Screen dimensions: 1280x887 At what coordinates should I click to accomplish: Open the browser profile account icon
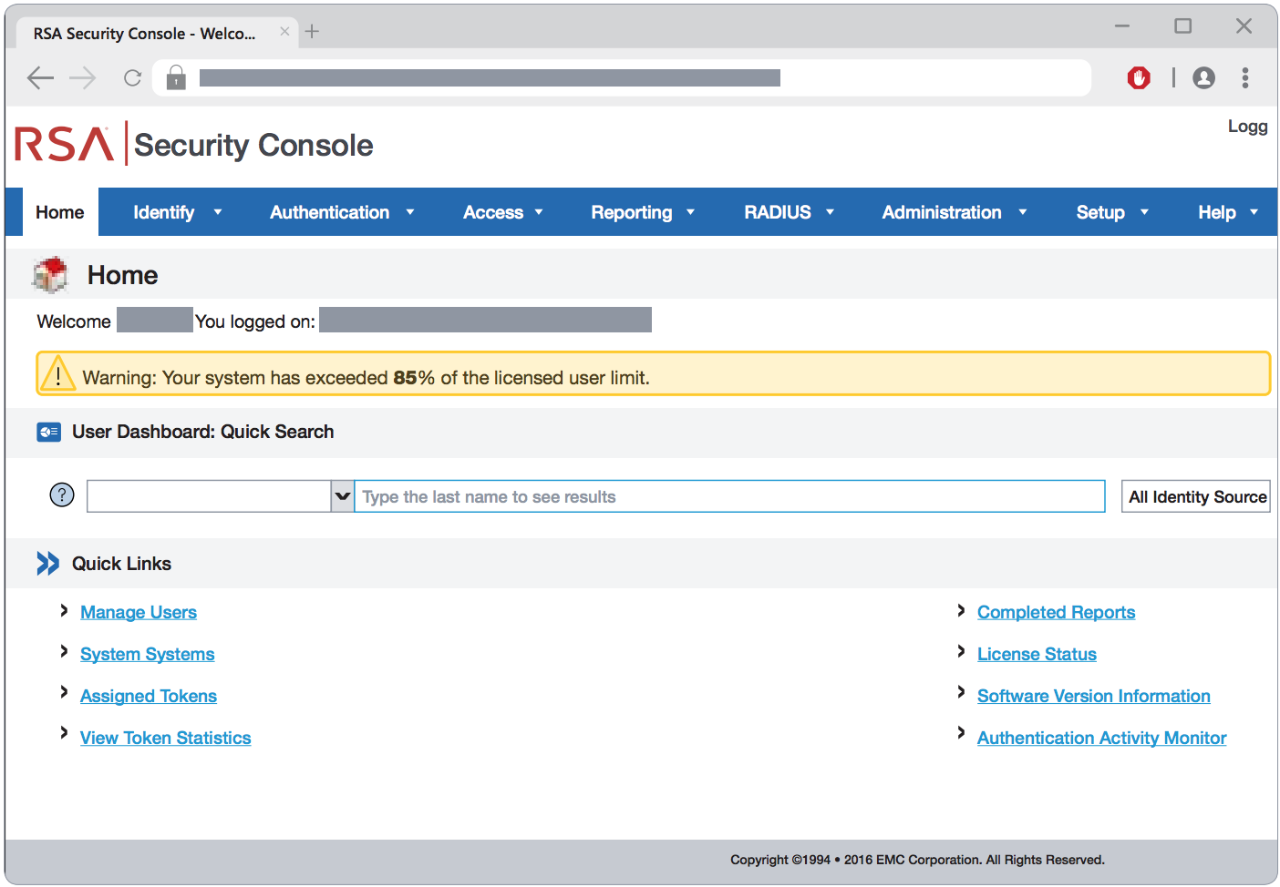(x=1203, y=78)
